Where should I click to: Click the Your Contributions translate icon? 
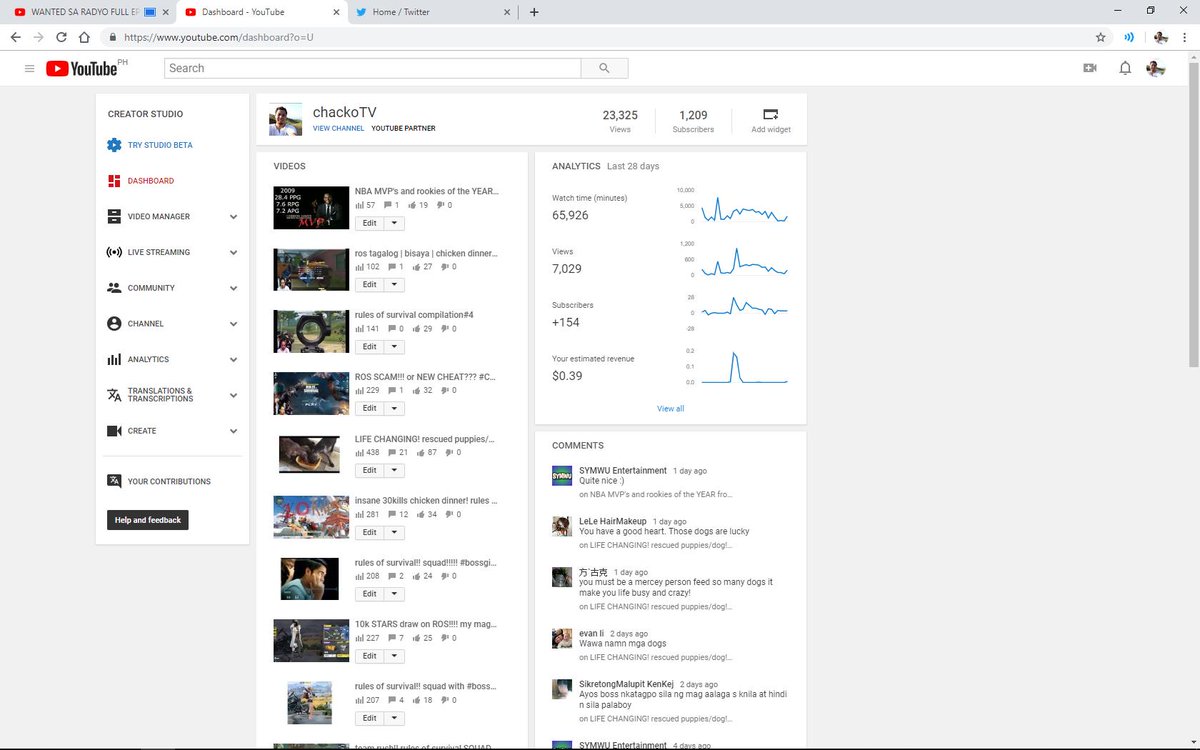tap(114, 481)
